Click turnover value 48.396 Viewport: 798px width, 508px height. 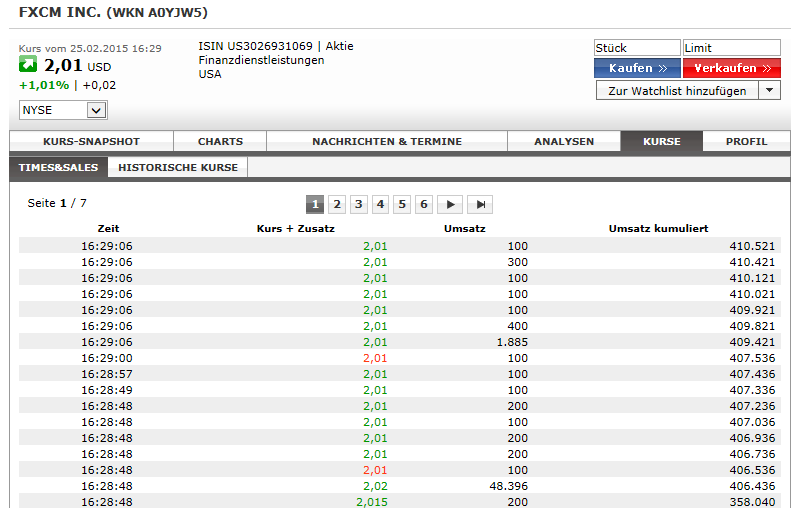509,486
